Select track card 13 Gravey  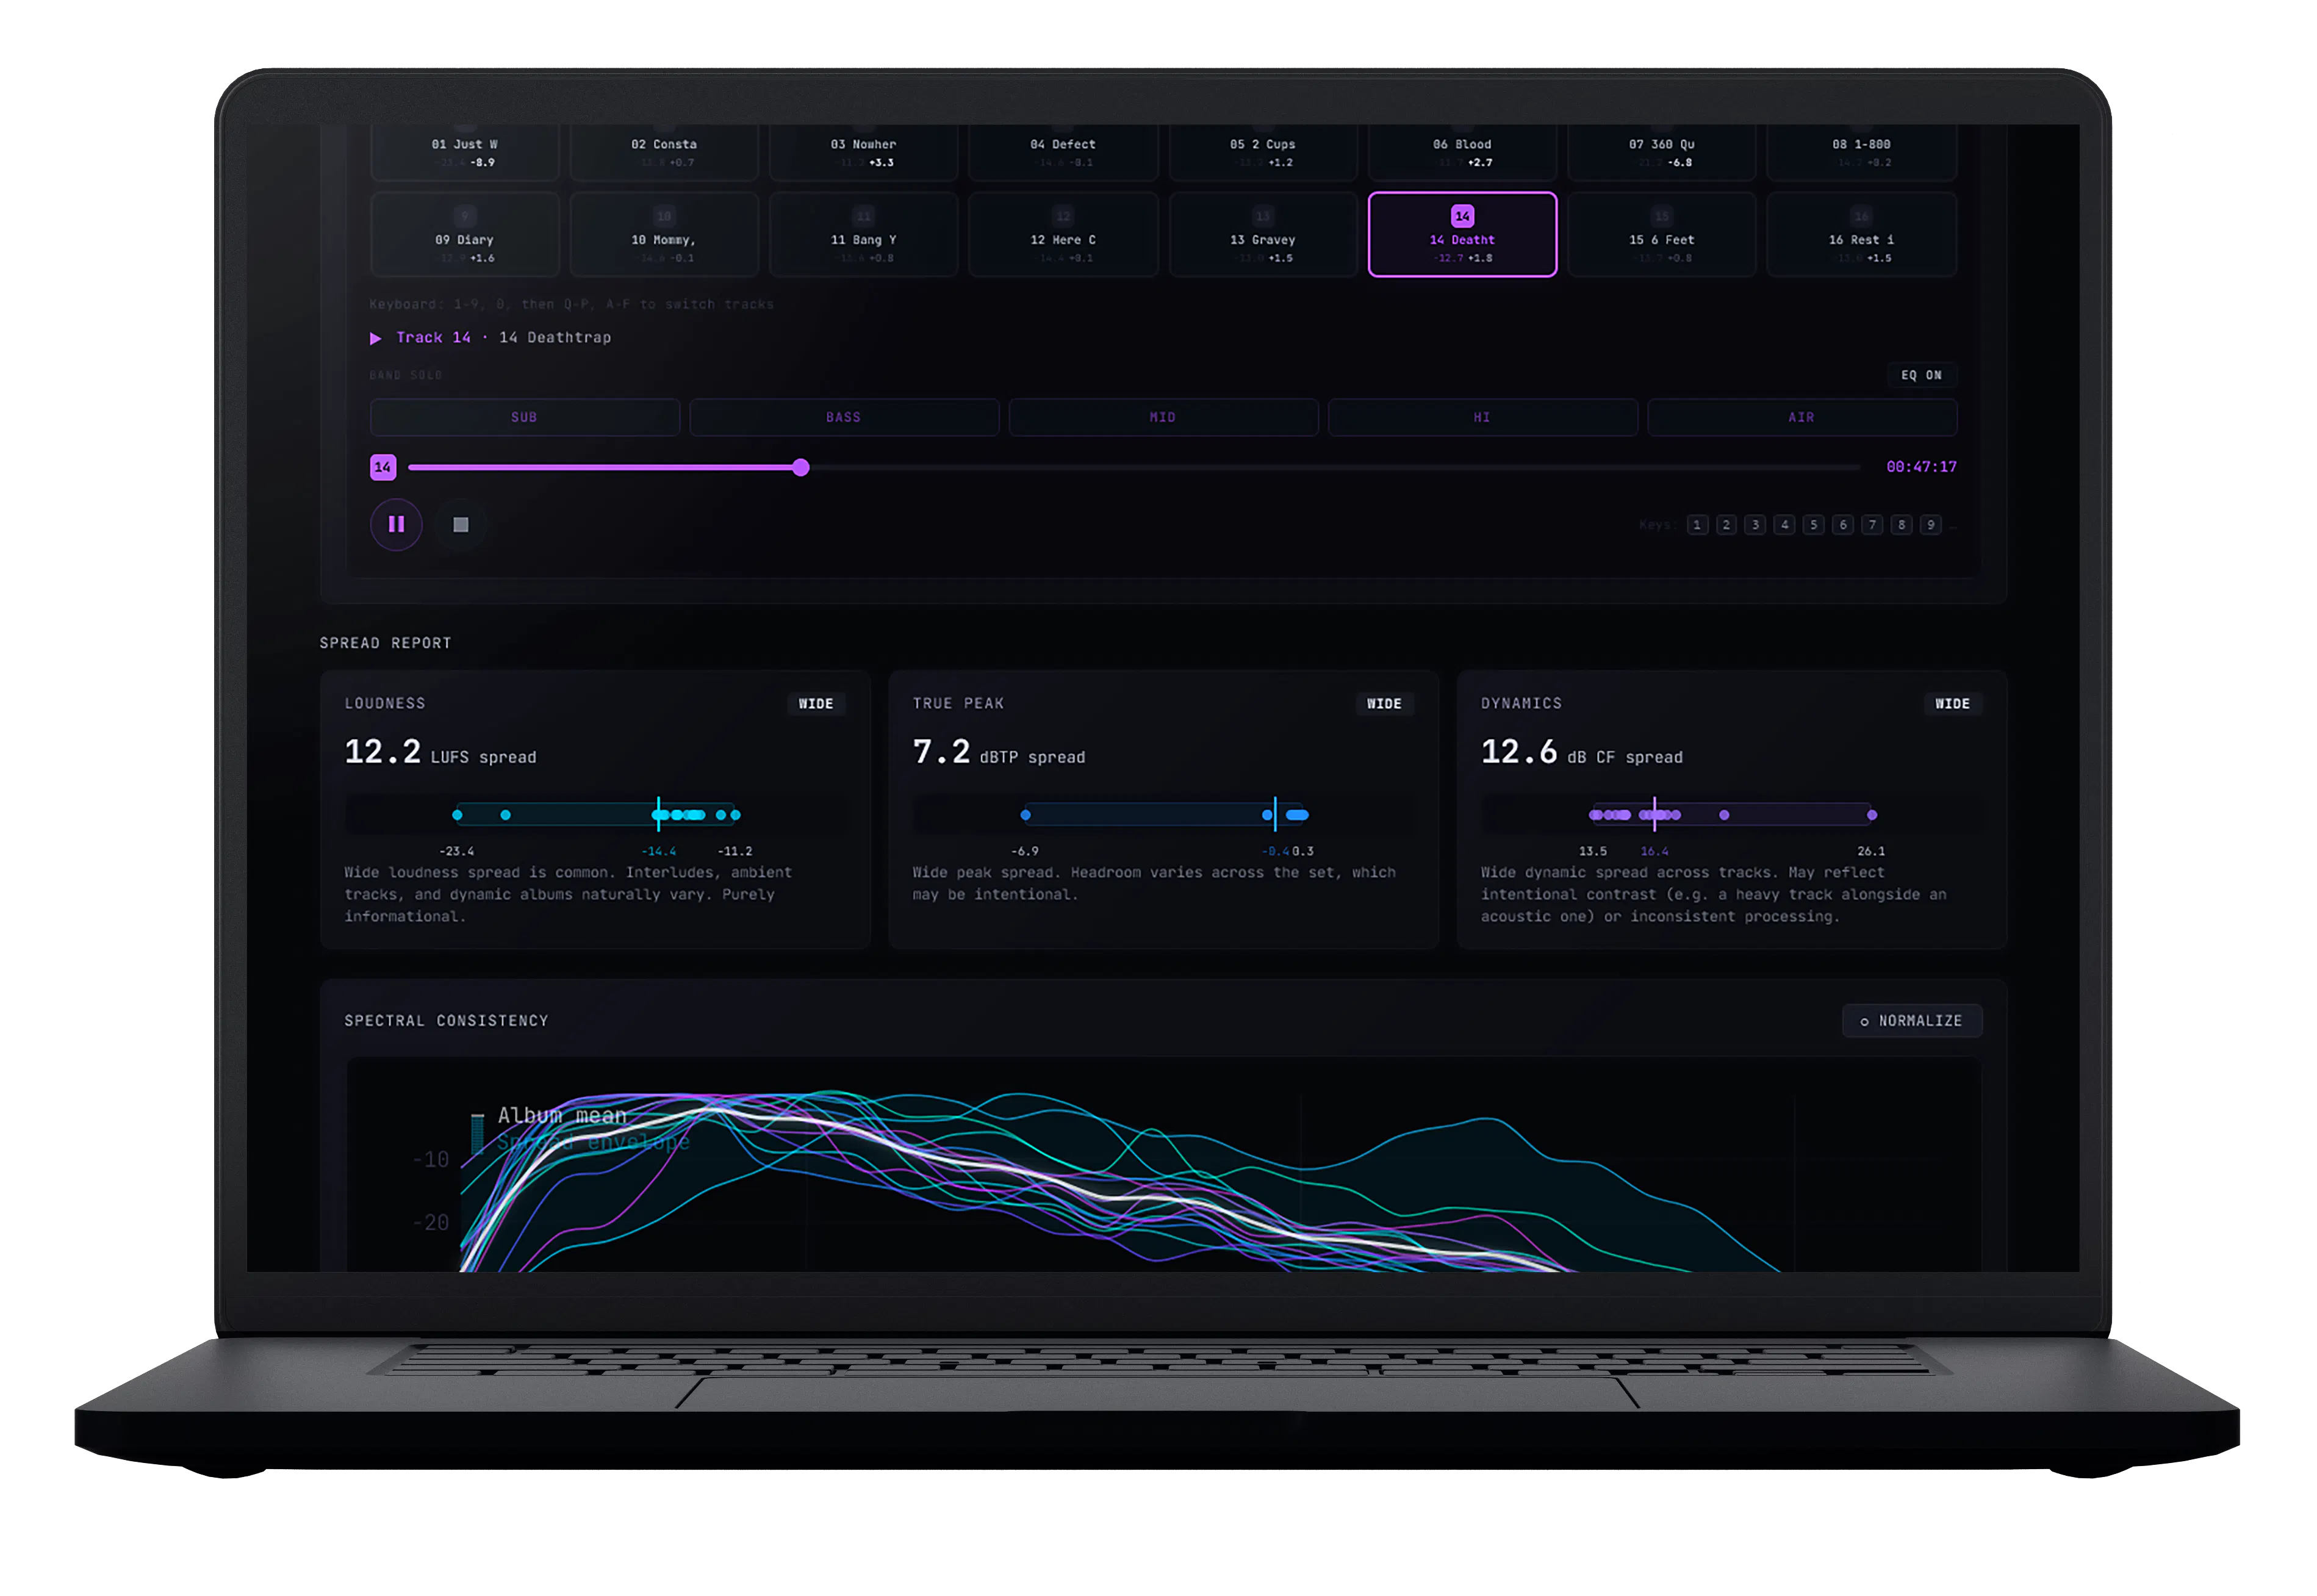point(1263,235)
